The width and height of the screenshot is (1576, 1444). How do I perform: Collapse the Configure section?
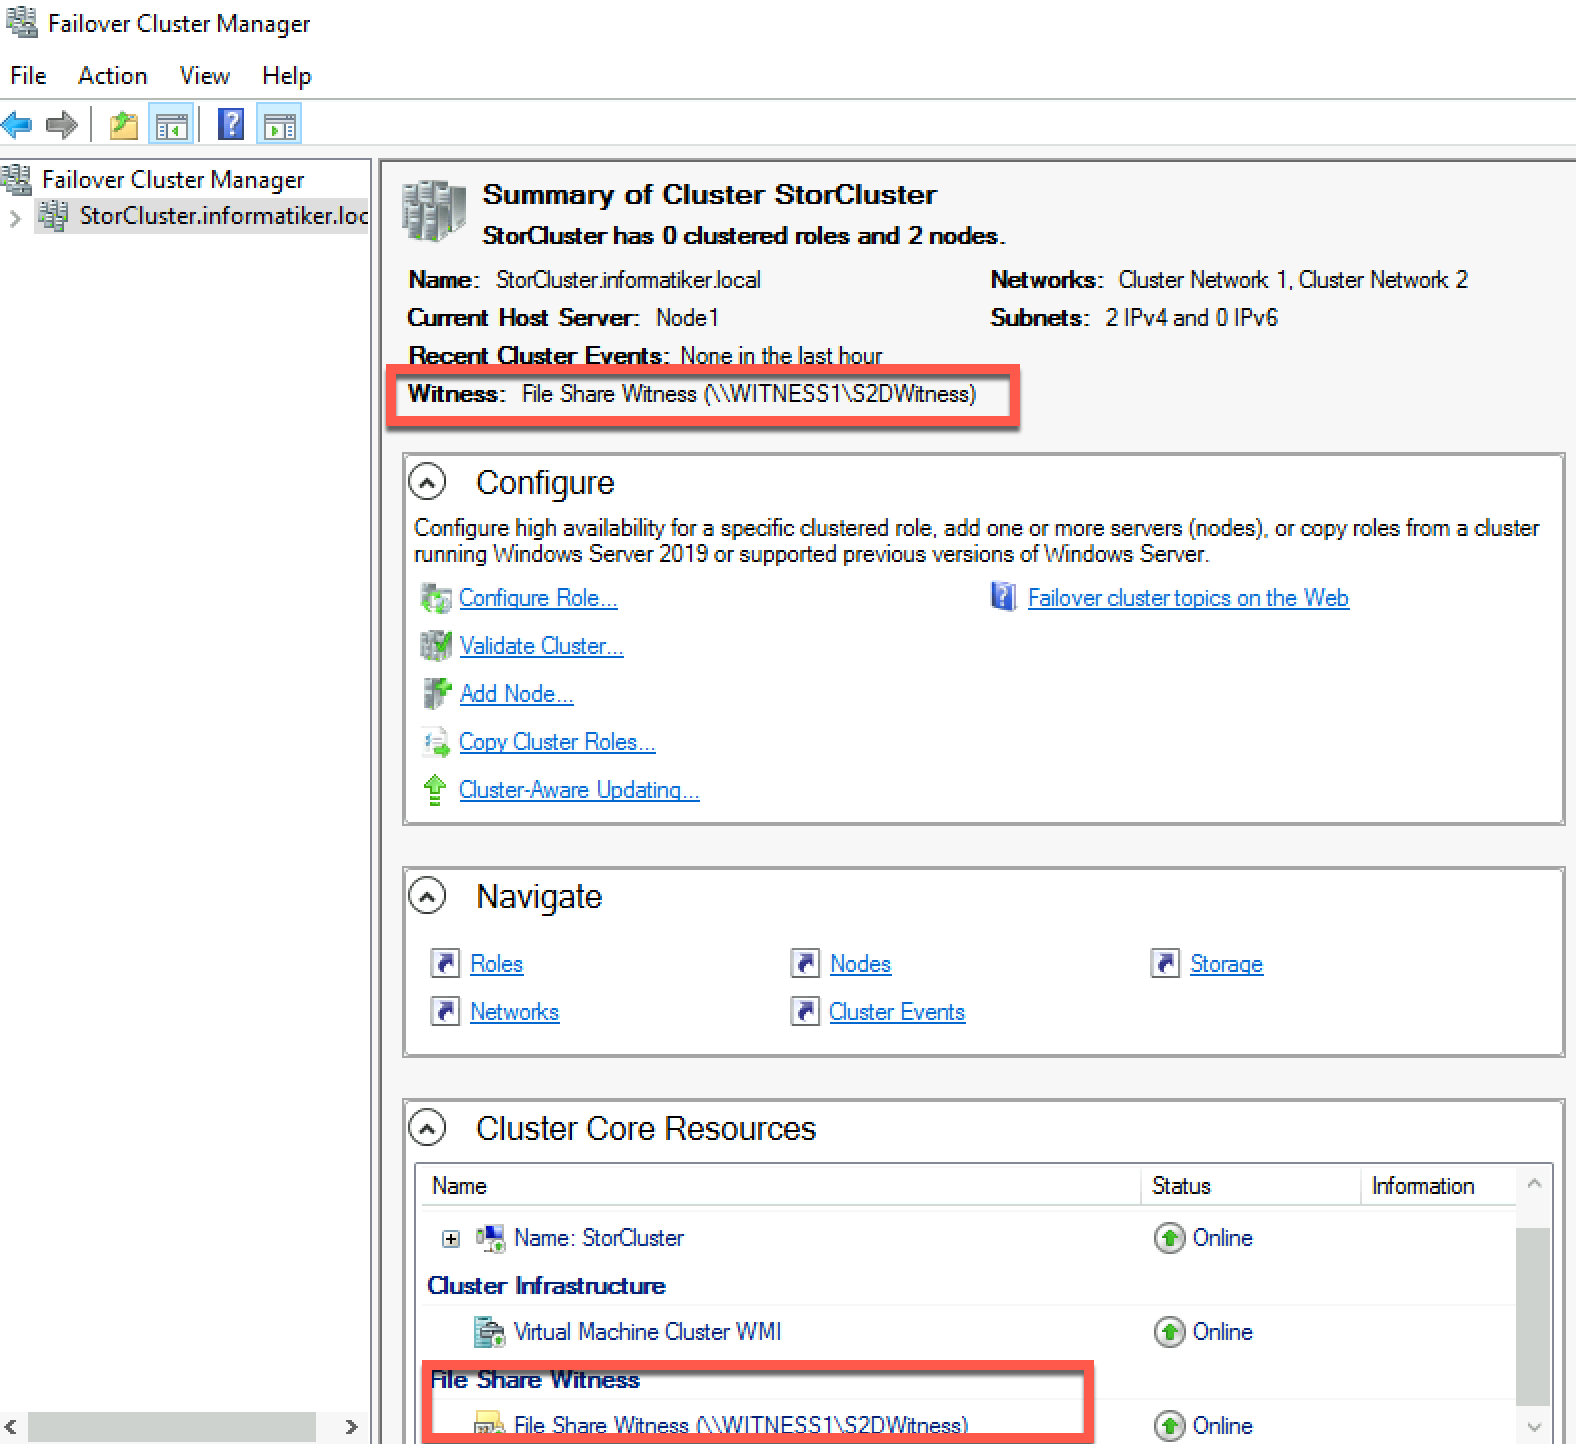click(427, 483)
